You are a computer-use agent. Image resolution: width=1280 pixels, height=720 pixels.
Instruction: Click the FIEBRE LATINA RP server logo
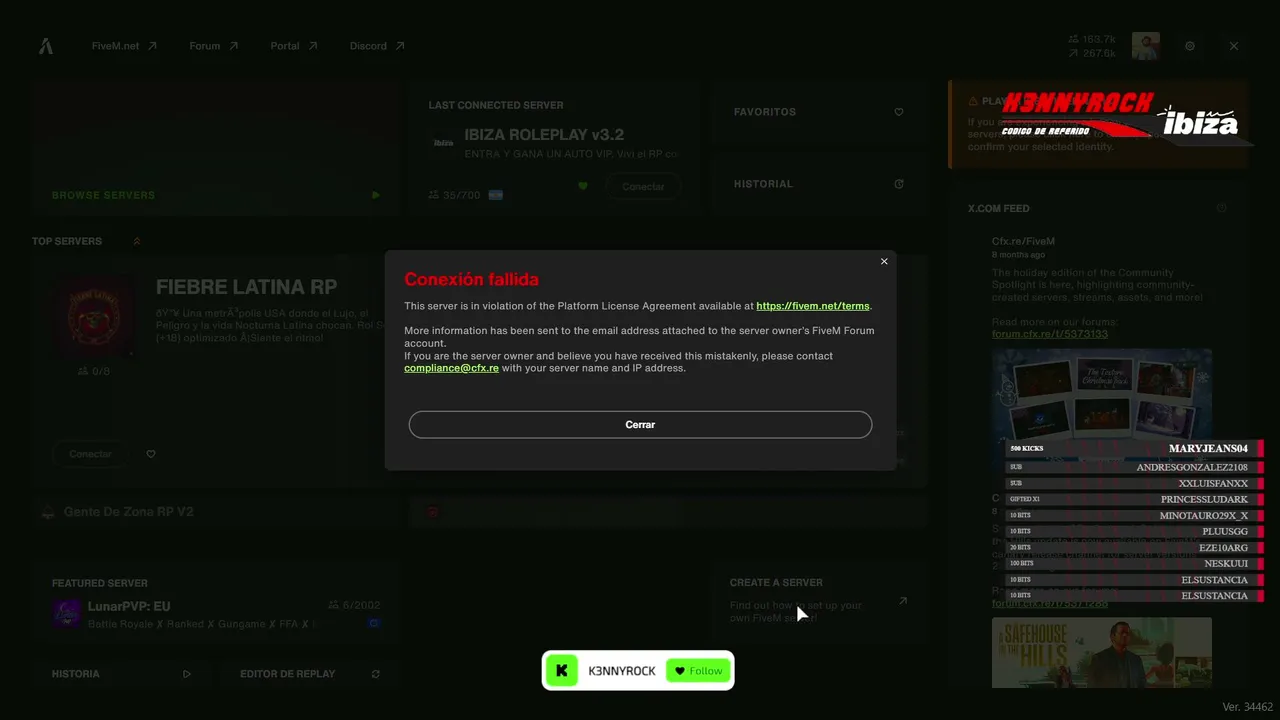[95, 317]
